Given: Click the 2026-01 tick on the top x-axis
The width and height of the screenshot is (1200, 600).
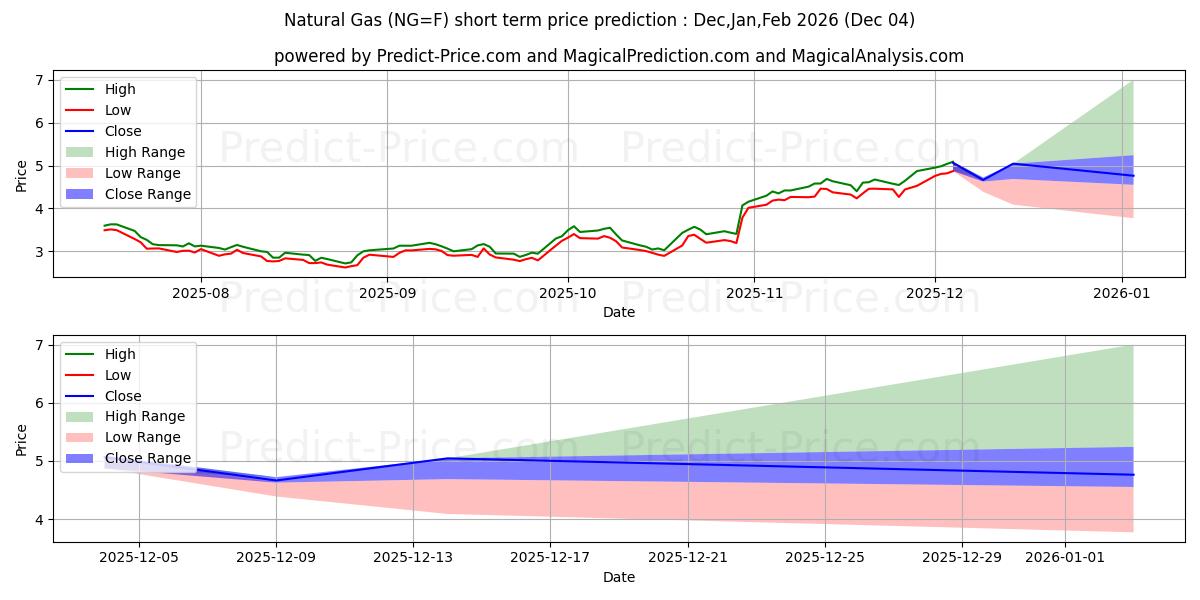Looking at the screenshot, I should click(1121, 293).
